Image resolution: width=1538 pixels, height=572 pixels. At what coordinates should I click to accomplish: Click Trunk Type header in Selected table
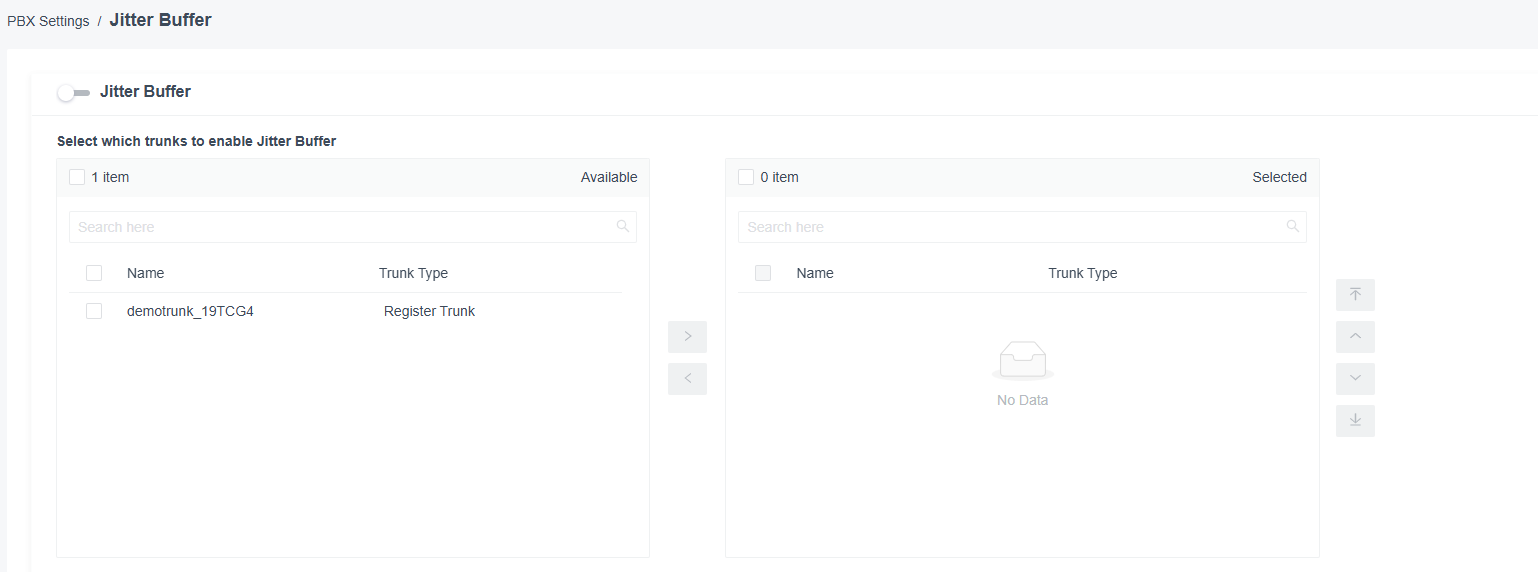(1082, 273)
